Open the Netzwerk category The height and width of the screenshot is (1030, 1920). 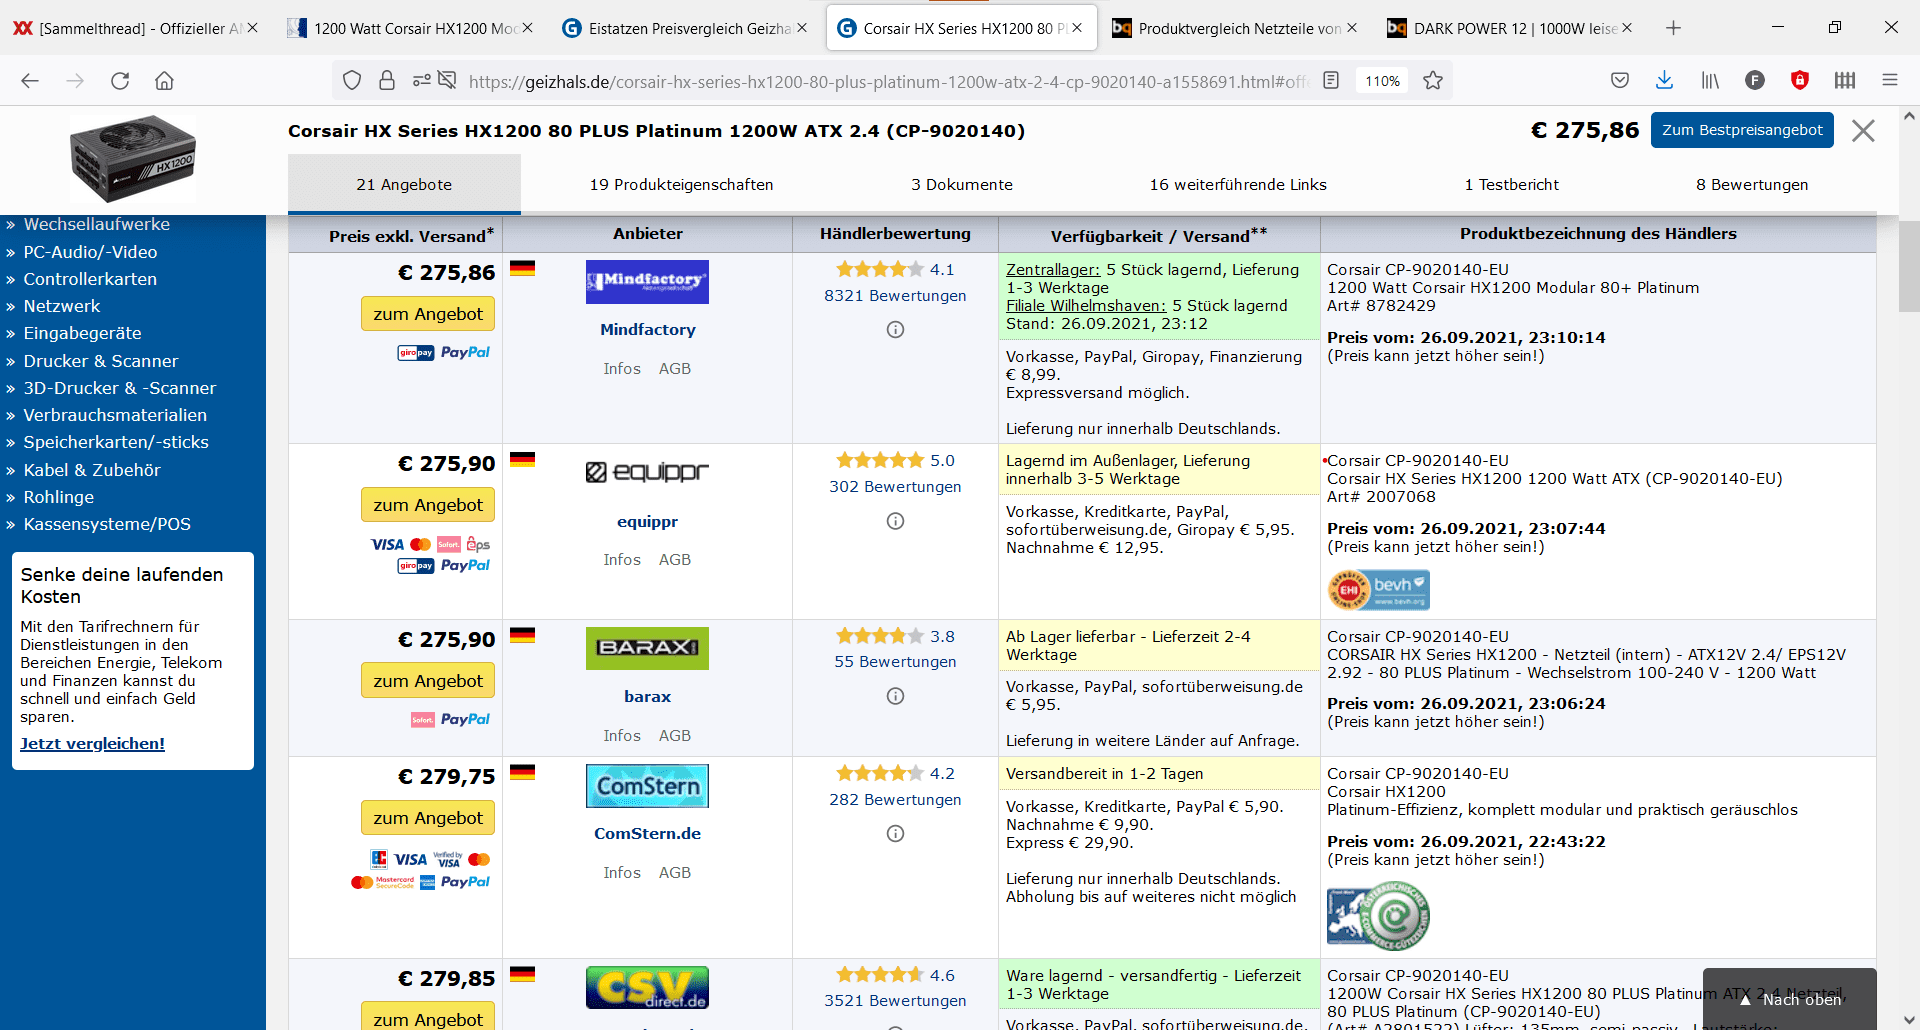point(62,306)
